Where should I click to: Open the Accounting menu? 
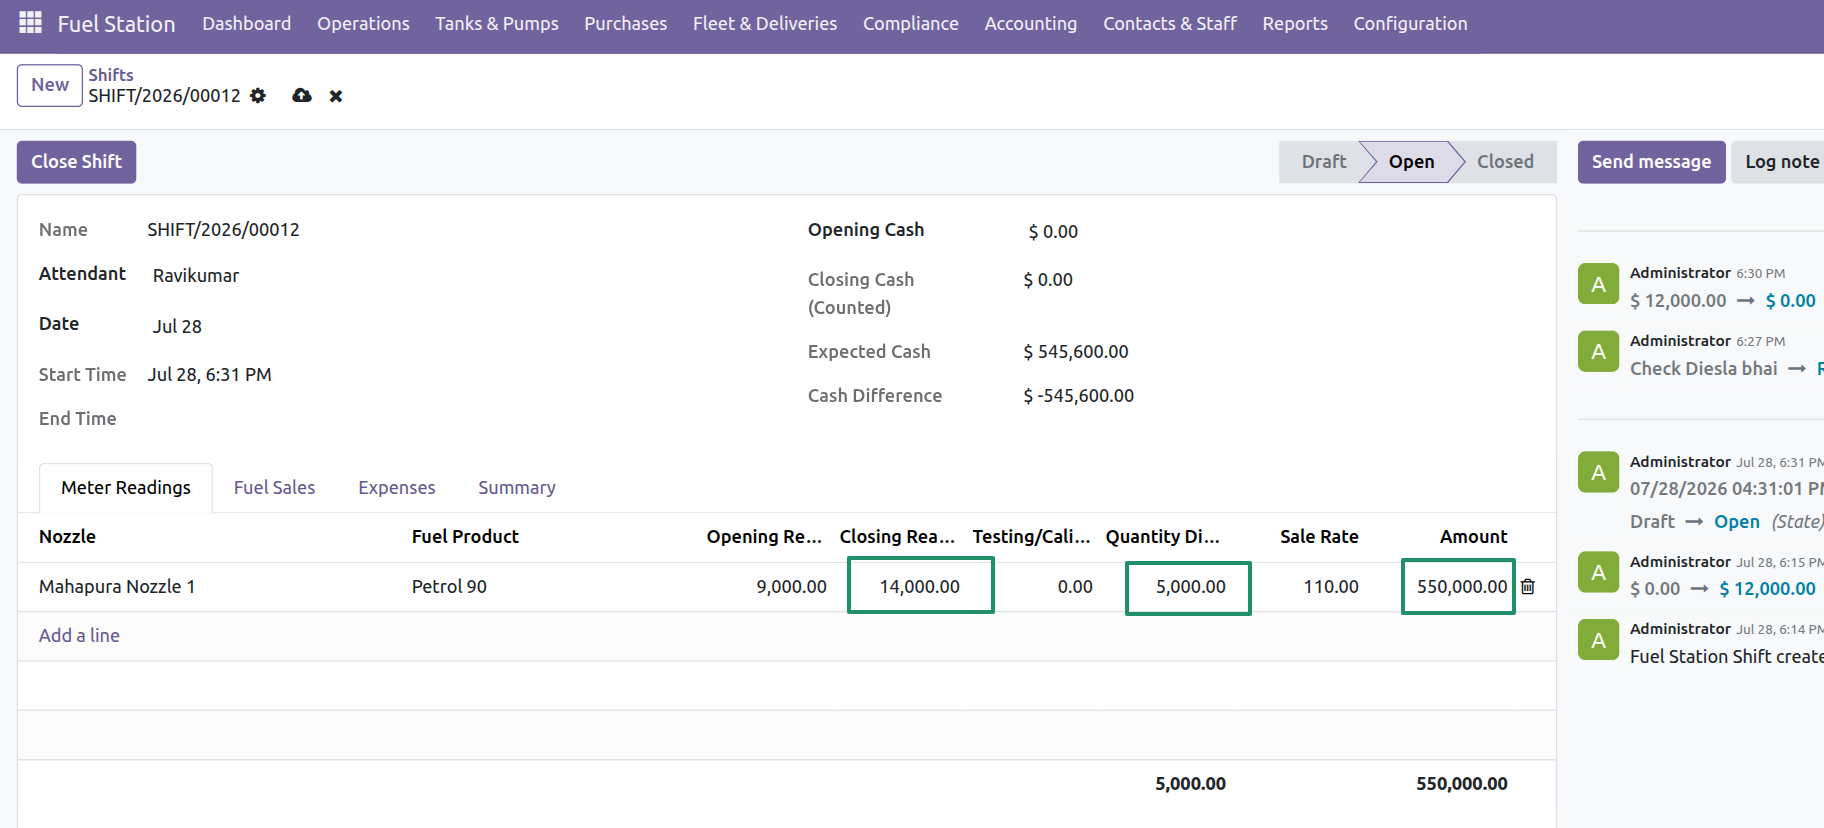coord(1031,23)
